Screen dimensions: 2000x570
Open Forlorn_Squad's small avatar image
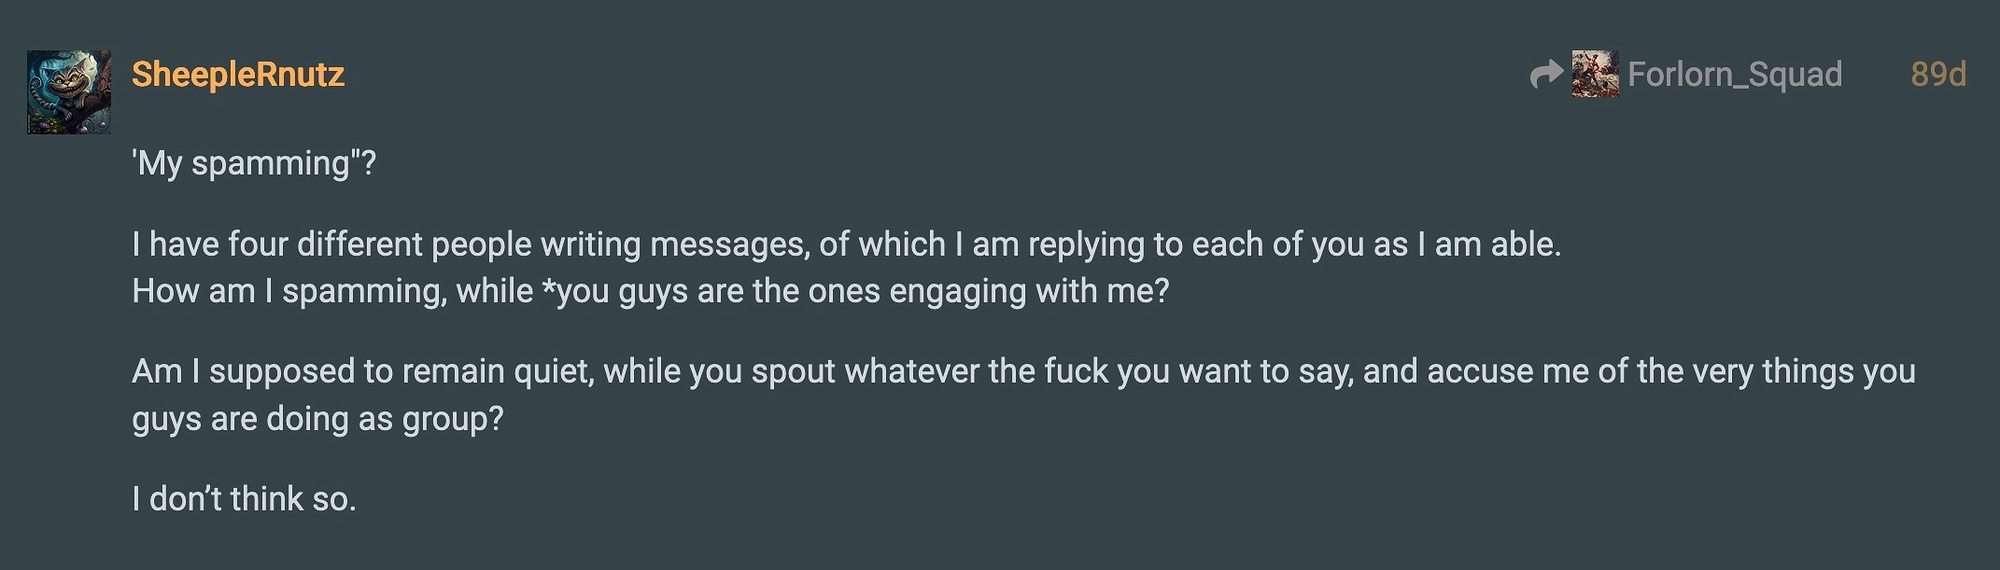pos(1595,74)
